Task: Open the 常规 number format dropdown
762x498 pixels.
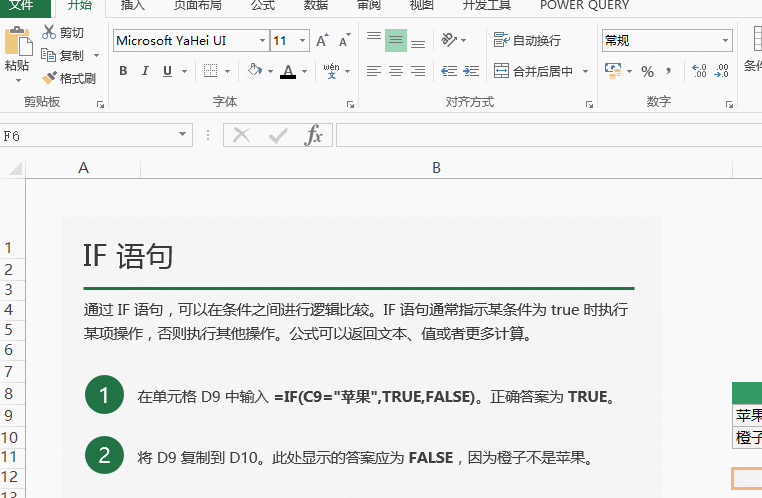Action: pos(725,40)
